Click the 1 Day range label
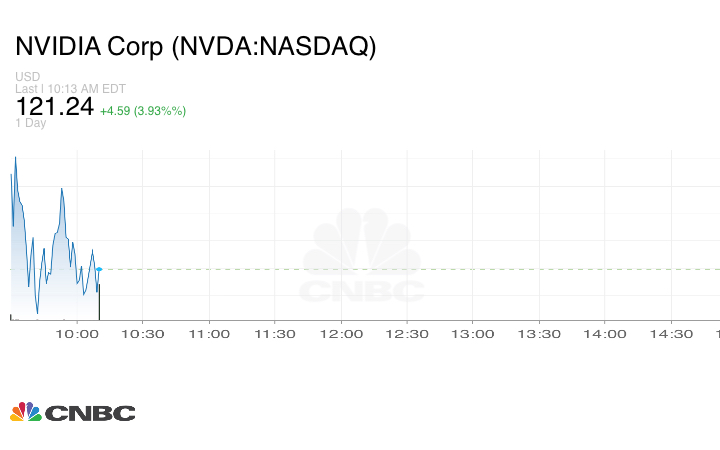 click(x=31, y=124)
